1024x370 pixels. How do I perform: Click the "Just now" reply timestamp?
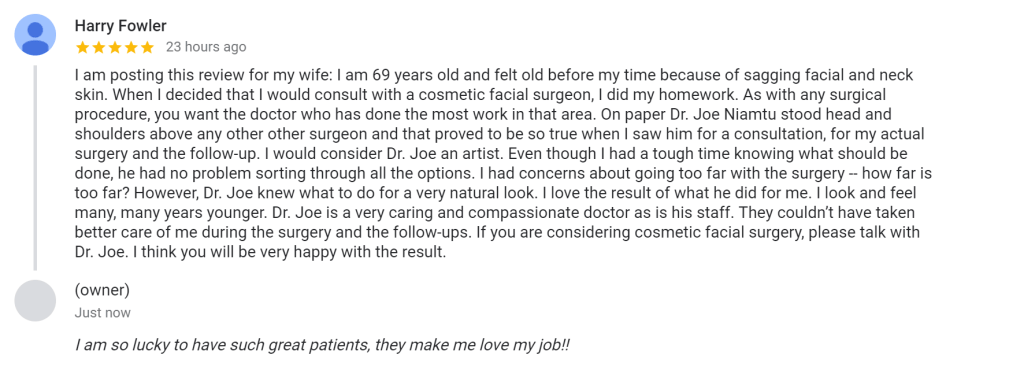[x=103, y=313]
